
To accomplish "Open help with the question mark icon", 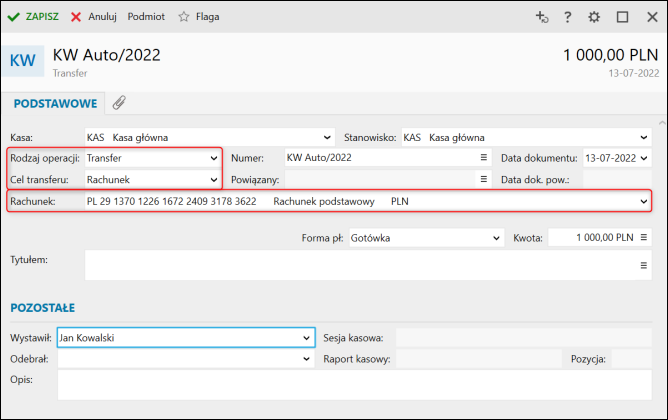I will tap(568, 17).
